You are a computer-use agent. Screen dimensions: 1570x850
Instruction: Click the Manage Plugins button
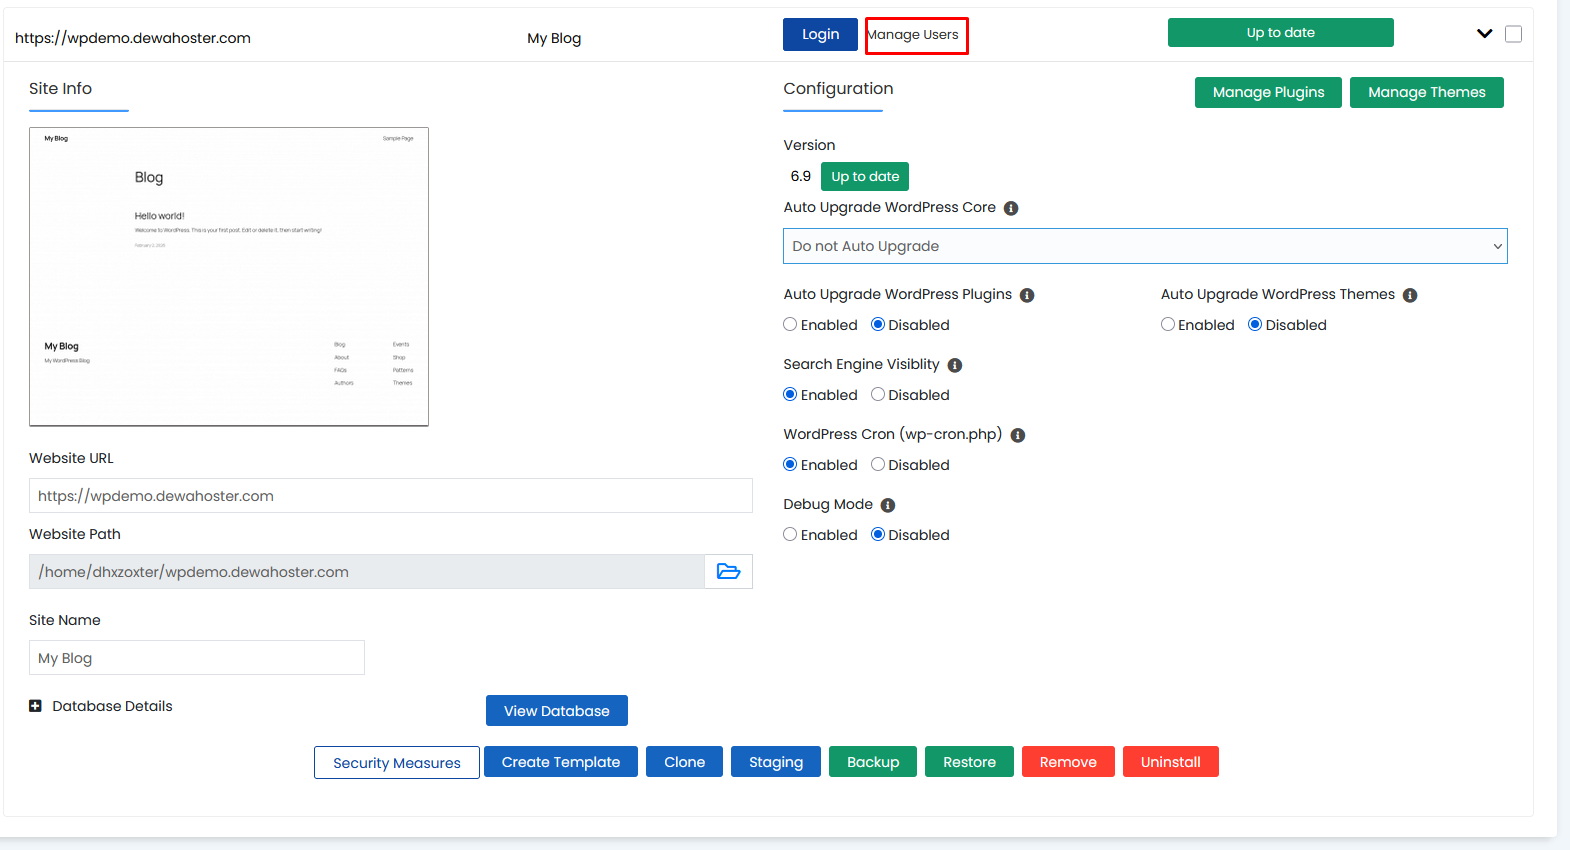[x=1268, y=92]
